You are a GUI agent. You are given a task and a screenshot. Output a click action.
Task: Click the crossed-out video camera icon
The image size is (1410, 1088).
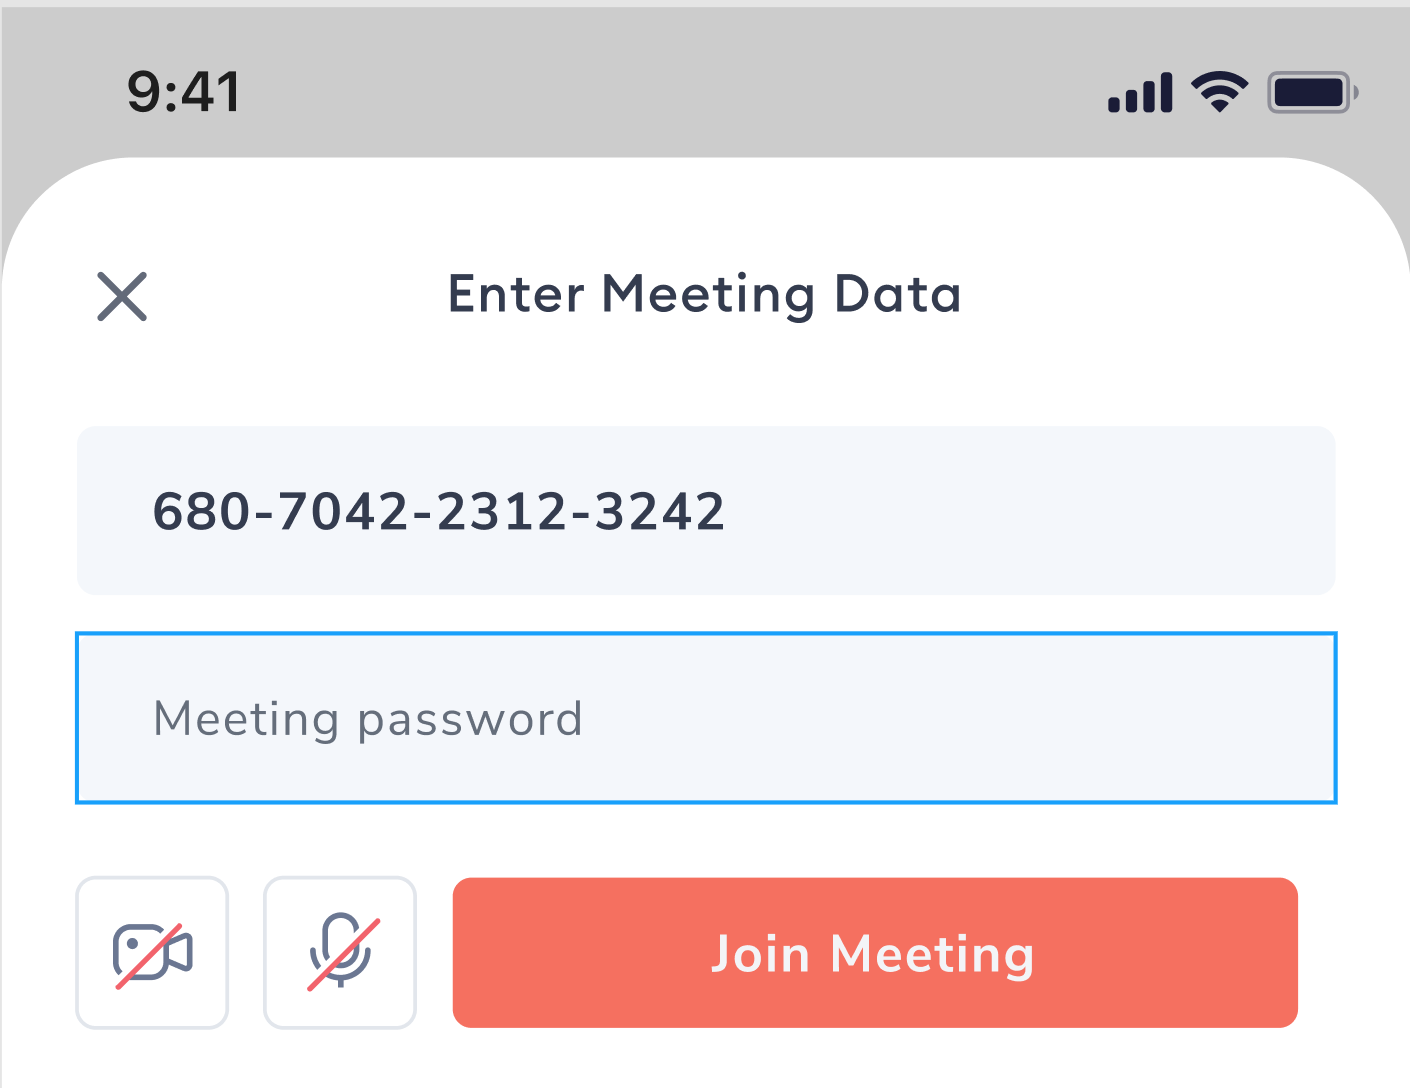tap(152, 952)
